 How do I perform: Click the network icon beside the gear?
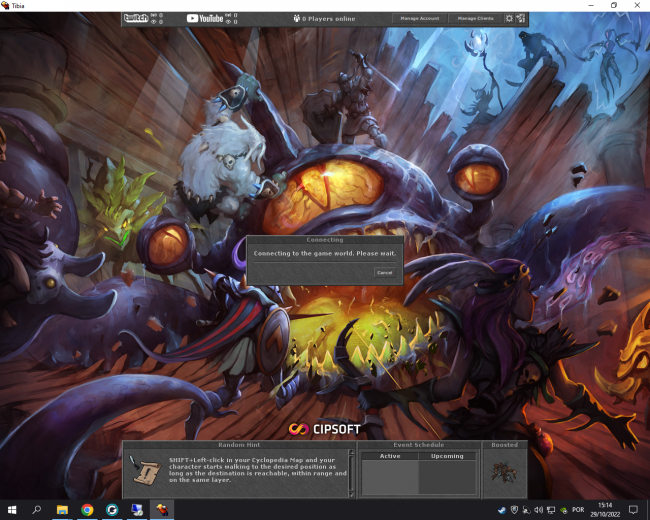[521, 18]
